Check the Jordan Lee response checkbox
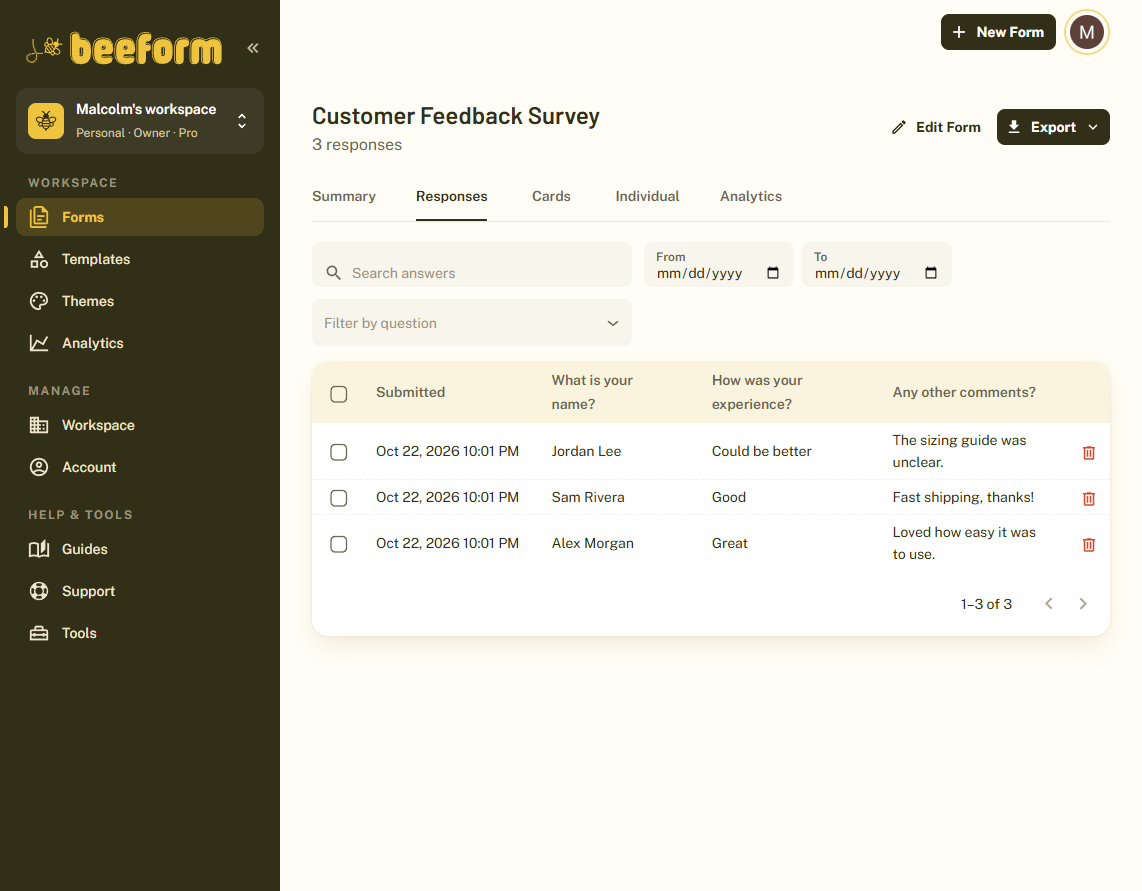Image resolution: width=1142 pixels, height=891 pixels. click(339, 452)
